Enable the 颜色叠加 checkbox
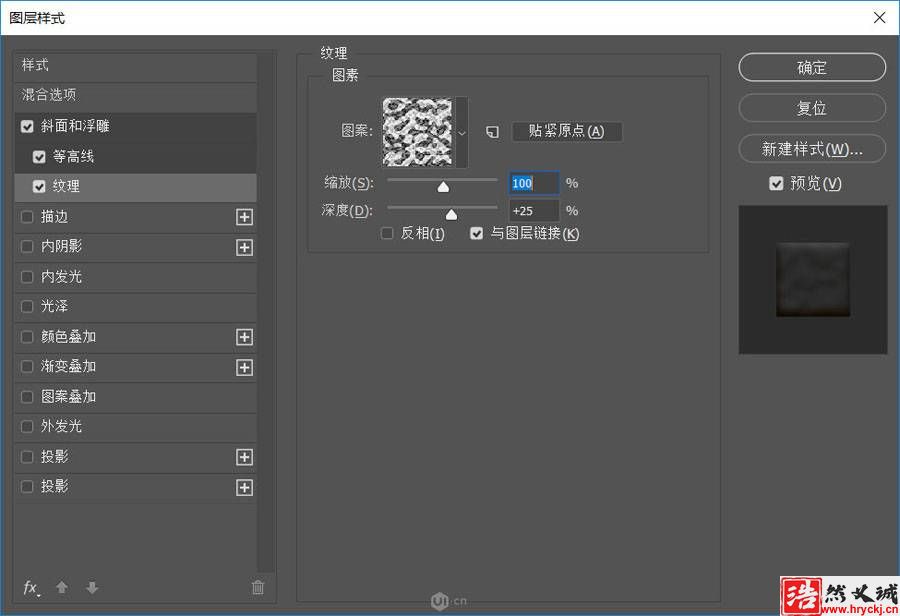Viewport: 900px width, 616px height. tap(27, 337)
